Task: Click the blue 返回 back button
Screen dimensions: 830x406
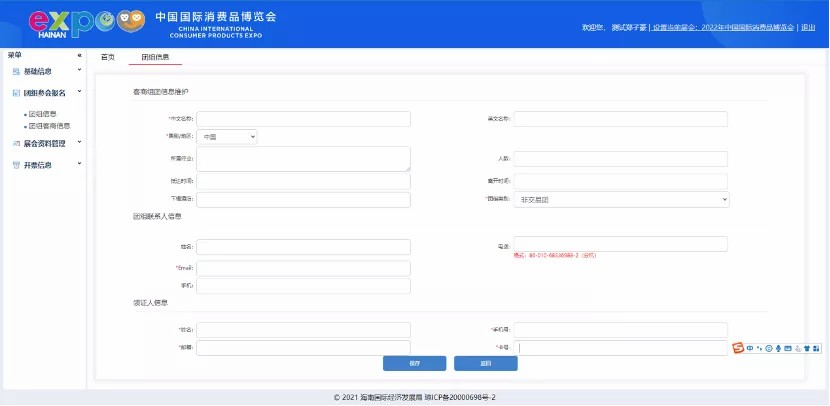Action: tap(486, 364)
